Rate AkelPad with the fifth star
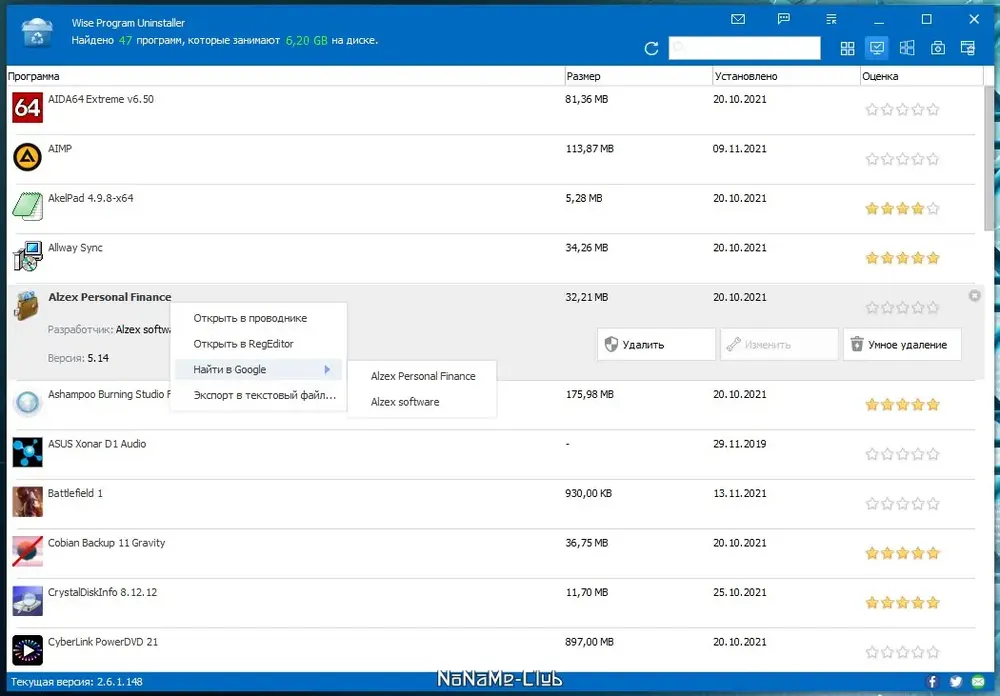Viewport: 1000px width, 696px height. [933, 209]
